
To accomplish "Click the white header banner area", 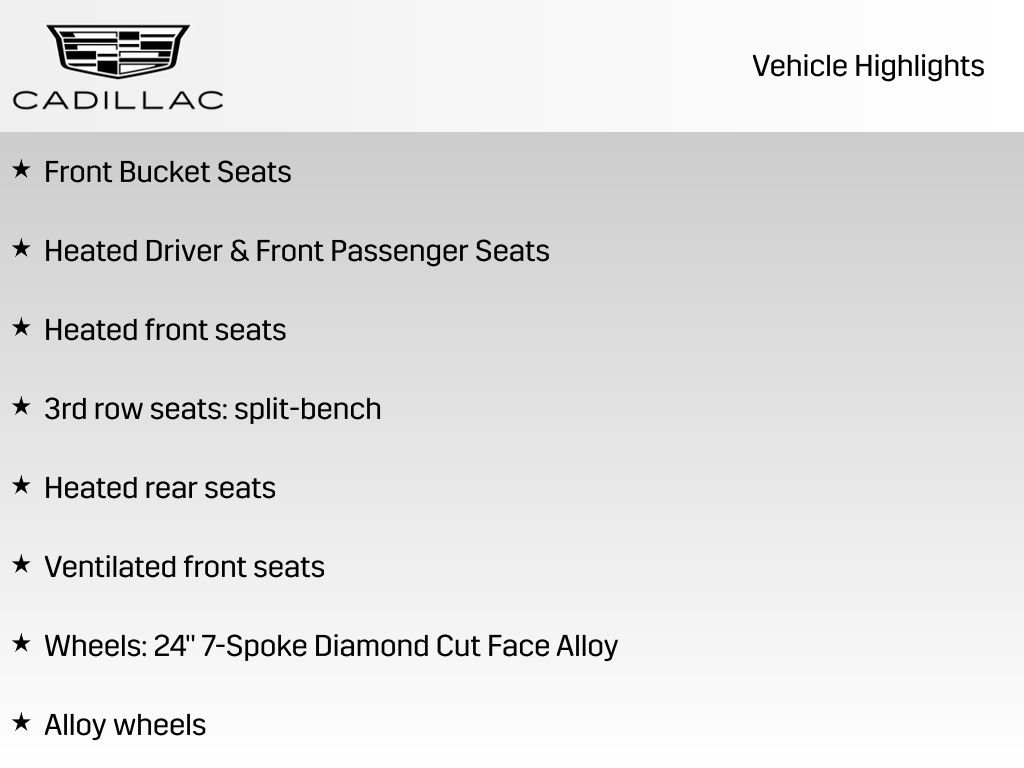I will [x=500, y=66].
